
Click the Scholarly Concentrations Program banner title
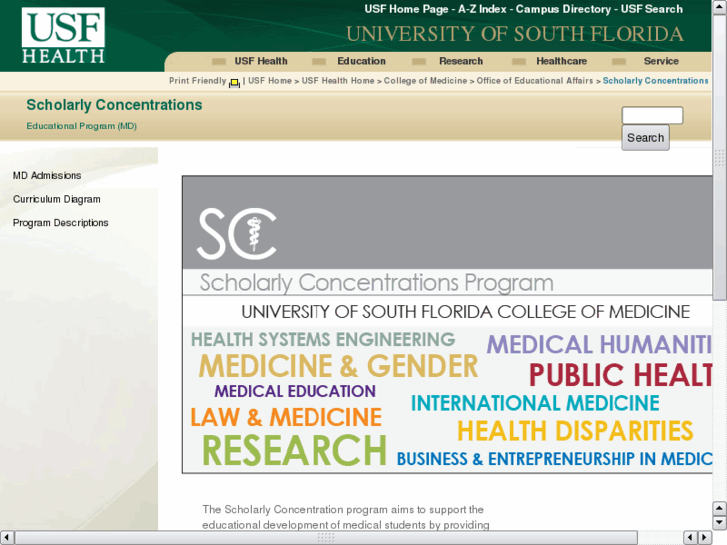click(376, 282)
